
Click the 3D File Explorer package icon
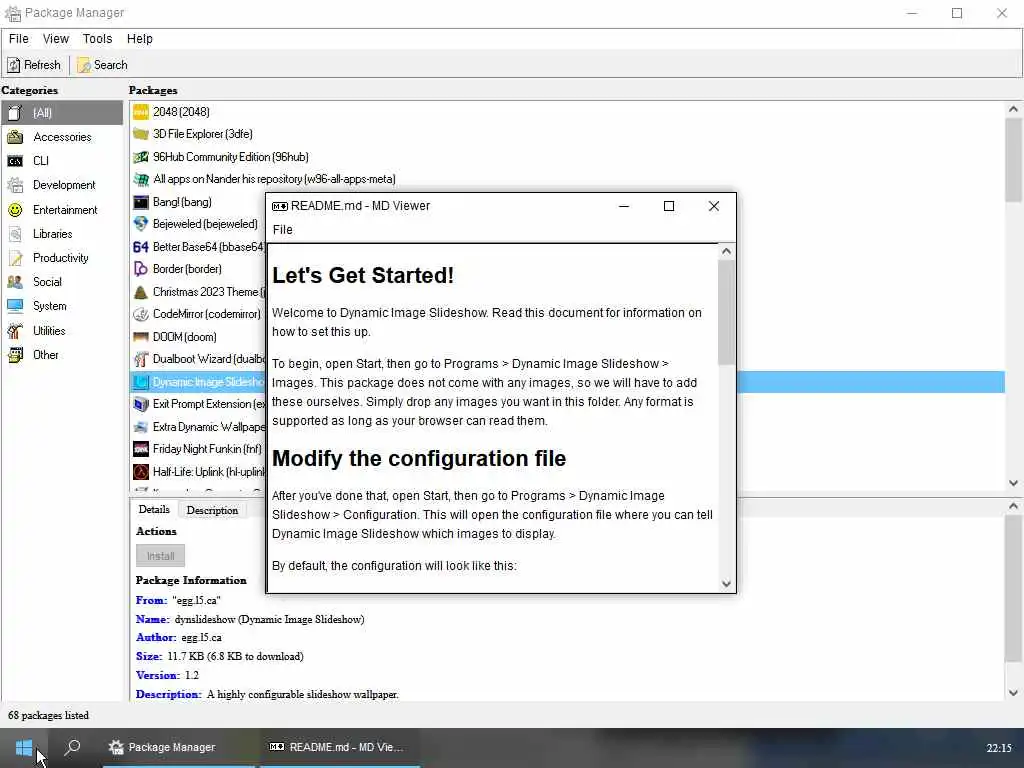coord(140,134)
